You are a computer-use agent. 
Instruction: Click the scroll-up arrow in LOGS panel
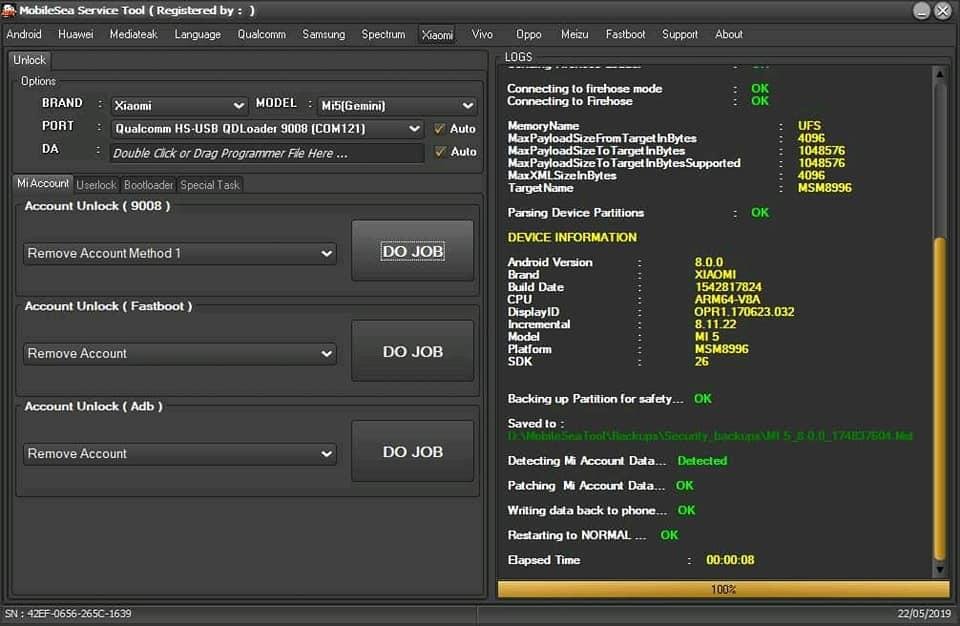click(940, 73)
